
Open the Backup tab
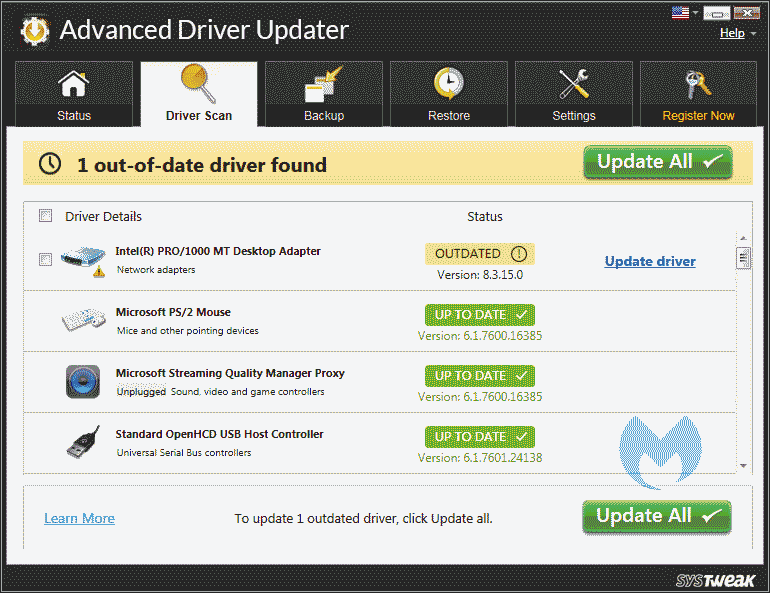(x=324, y=94)
